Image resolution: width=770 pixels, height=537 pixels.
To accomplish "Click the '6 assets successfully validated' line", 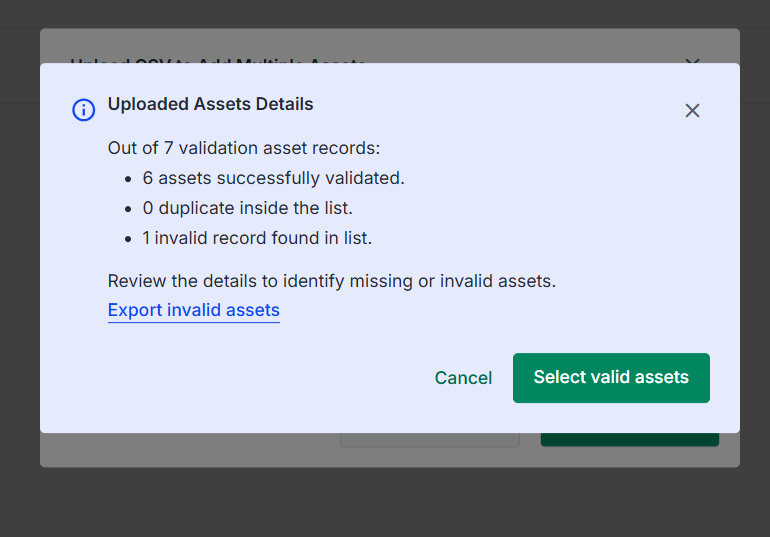I will click(273, 178).
